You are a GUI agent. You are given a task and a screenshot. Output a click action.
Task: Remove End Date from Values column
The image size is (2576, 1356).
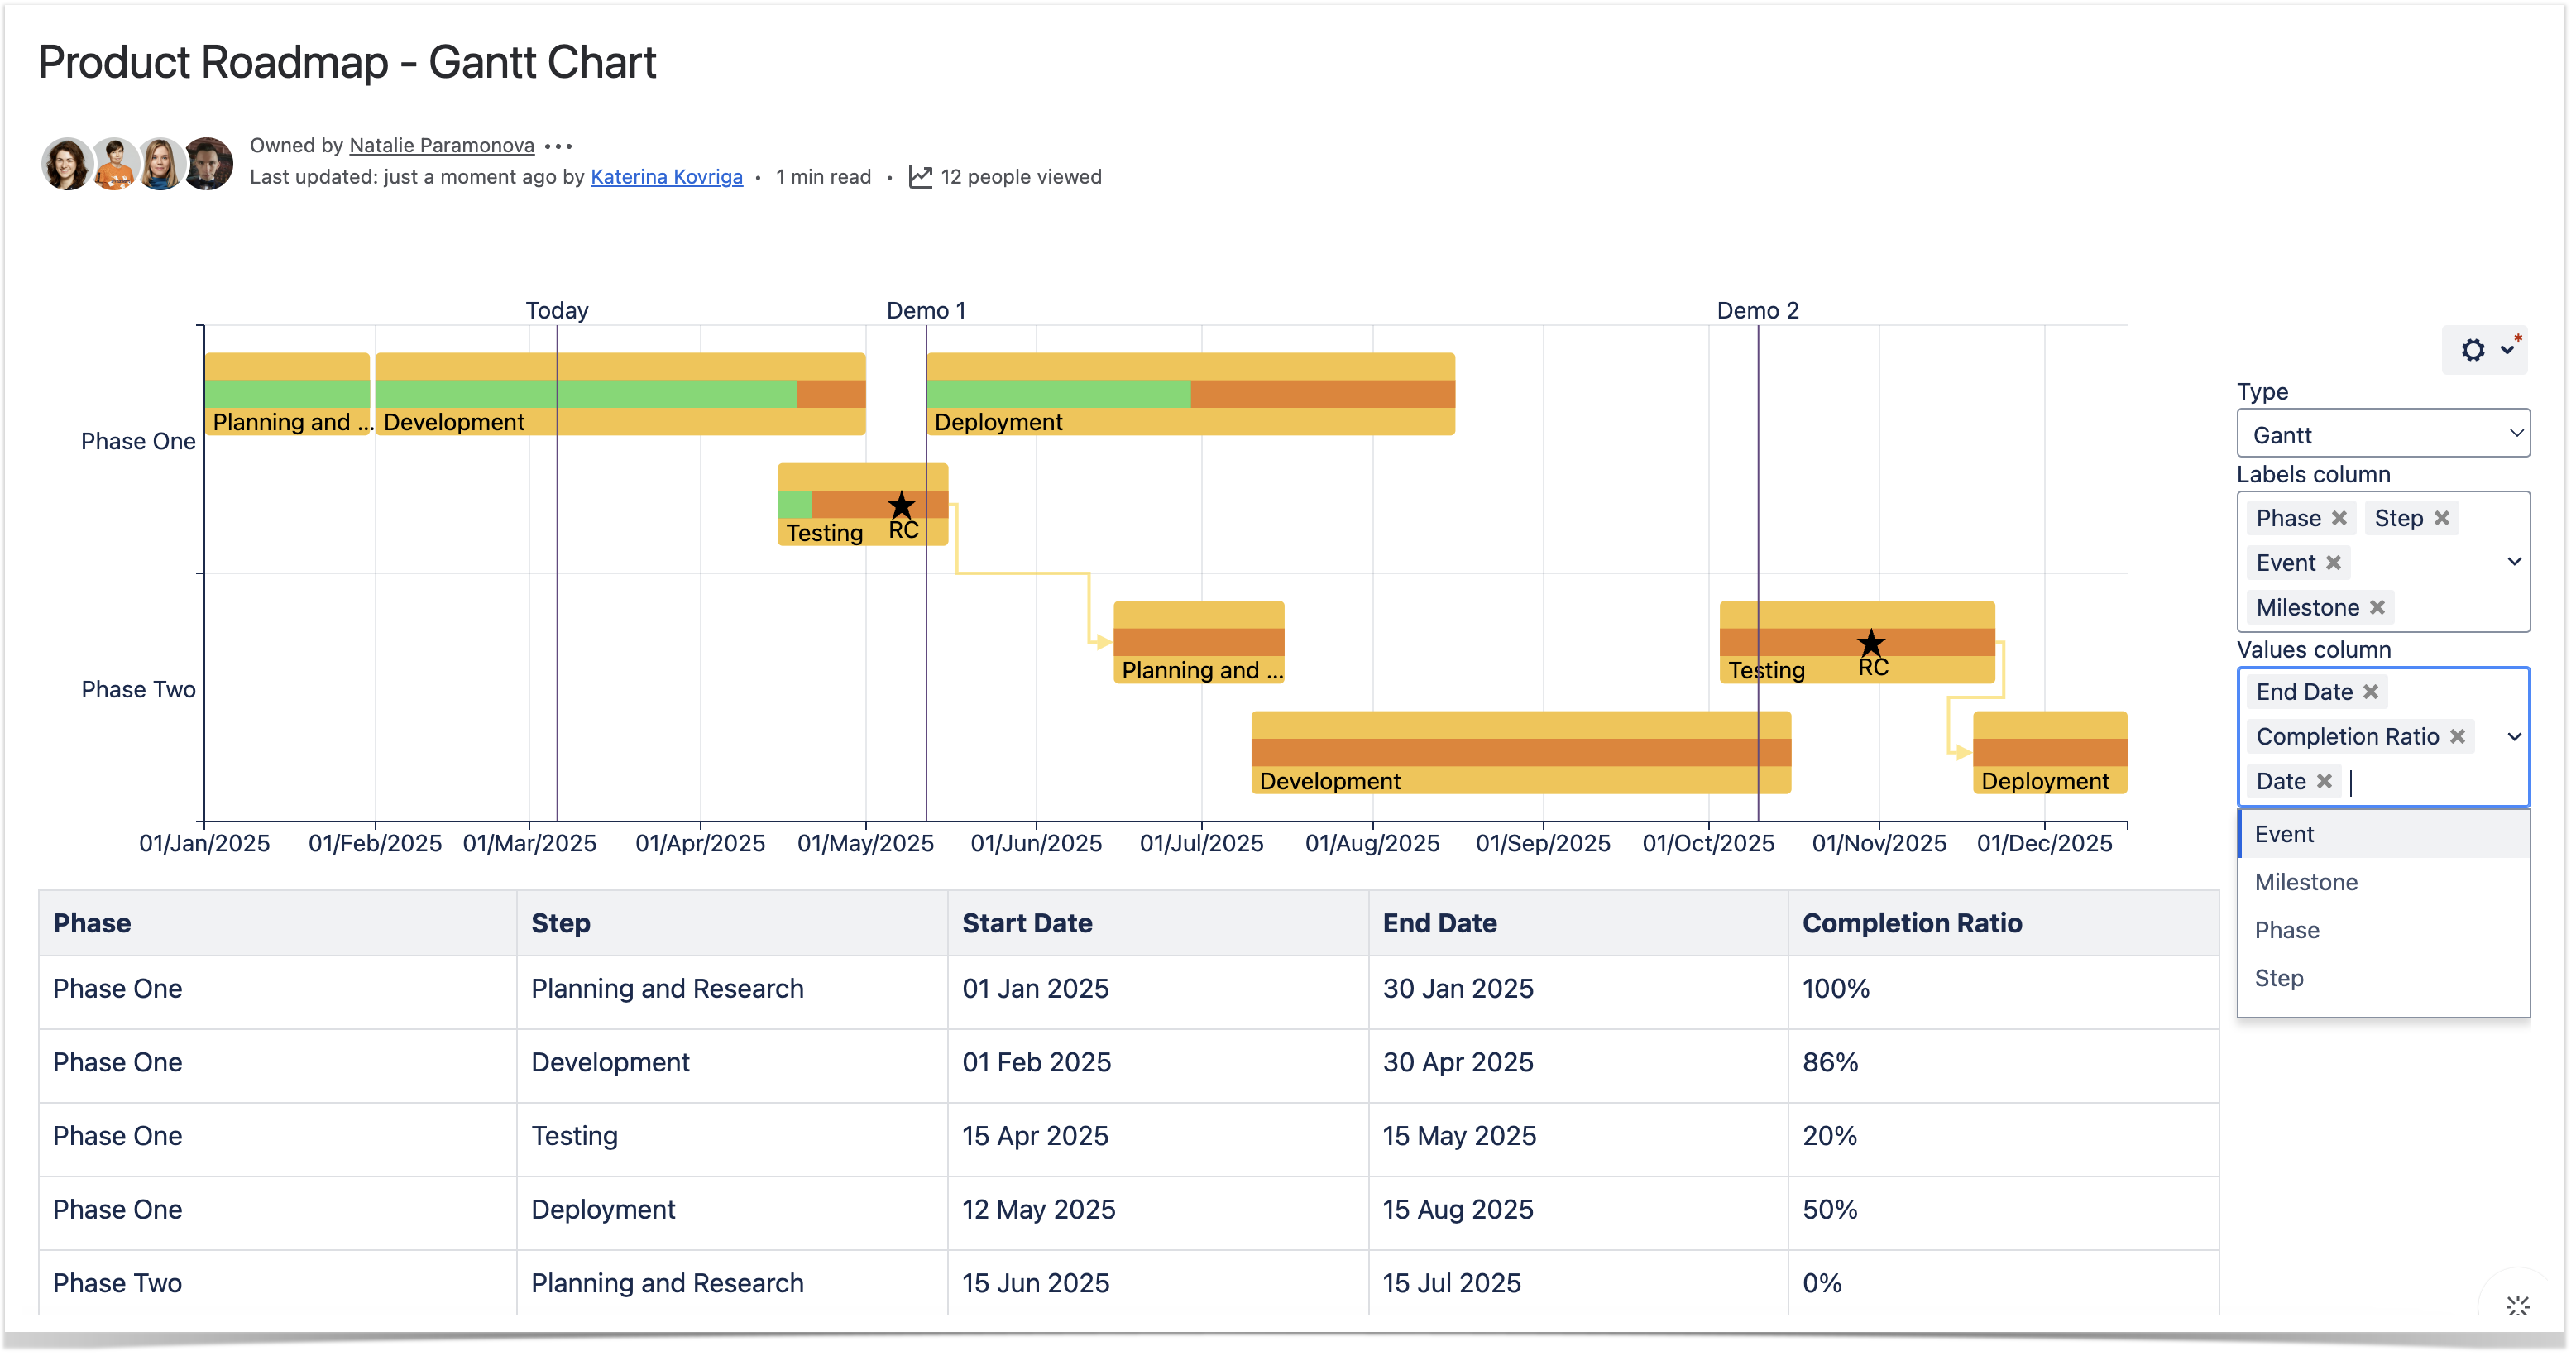click(2371, 692)
